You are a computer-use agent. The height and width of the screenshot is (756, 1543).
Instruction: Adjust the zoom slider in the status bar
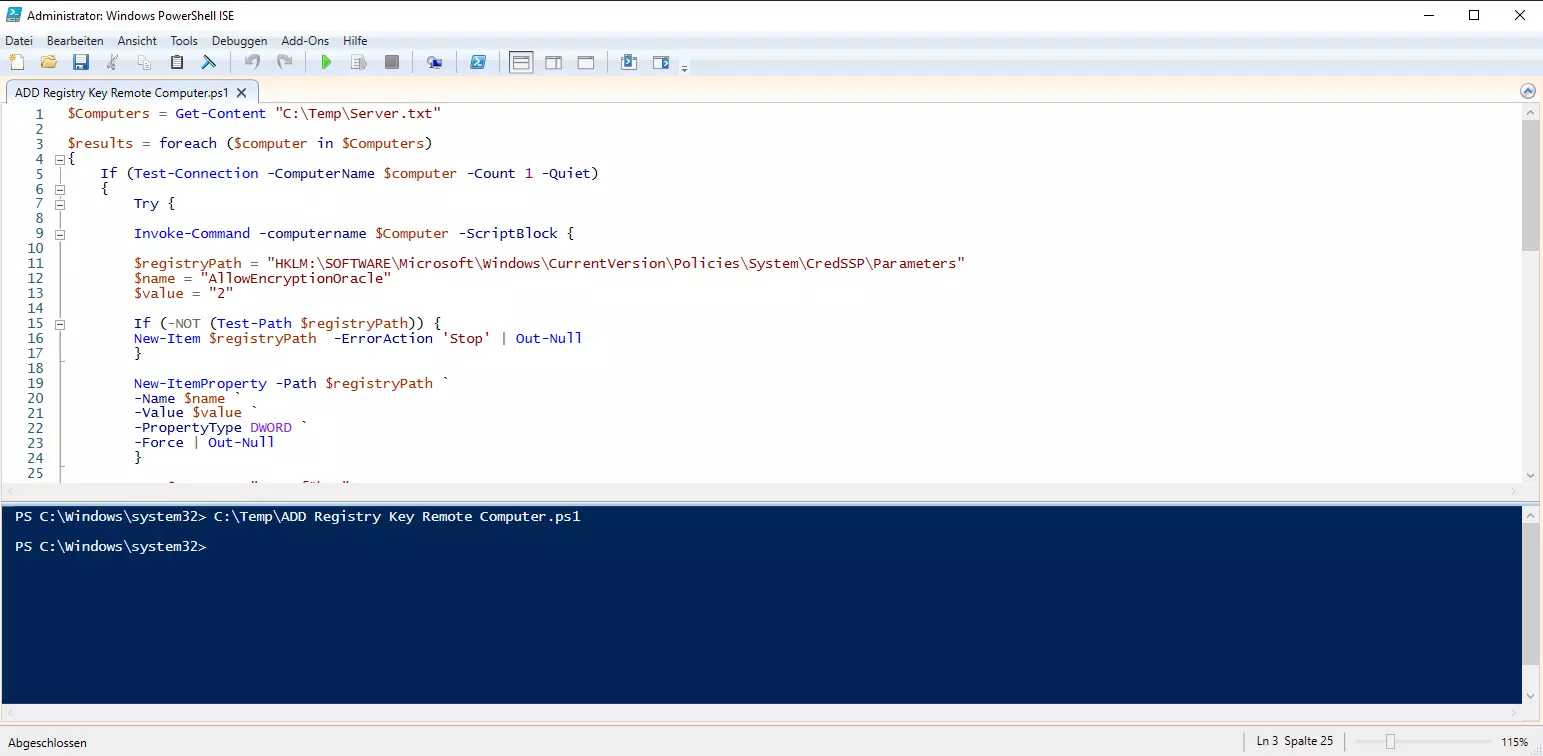click(x=1390, y=742)
